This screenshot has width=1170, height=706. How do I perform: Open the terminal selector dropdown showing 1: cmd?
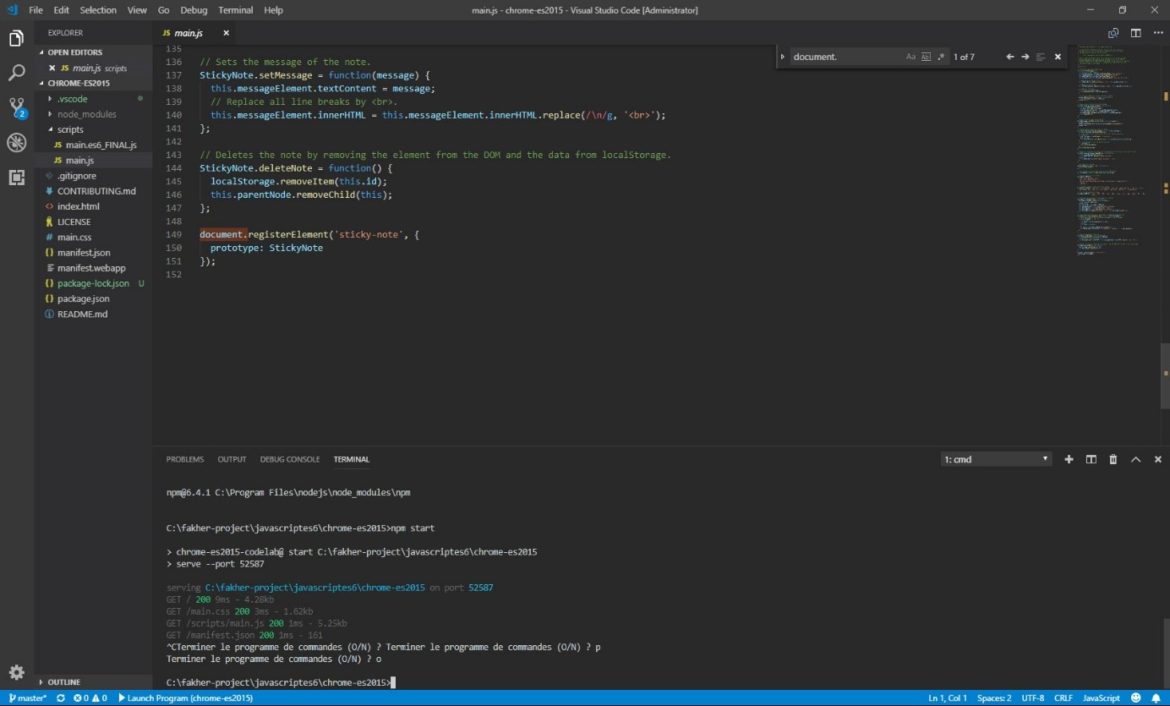tap(993, 459)
